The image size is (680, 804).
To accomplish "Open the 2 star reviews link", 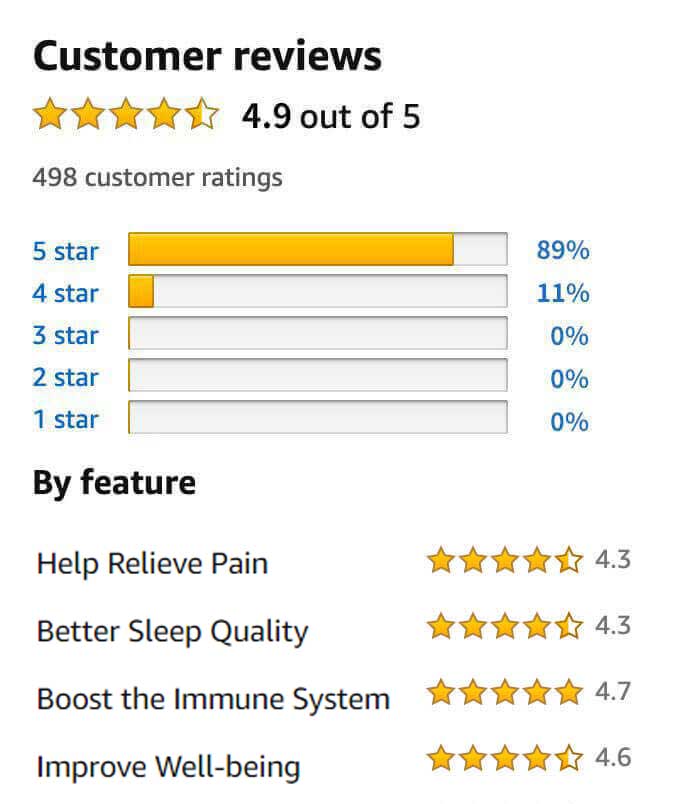I will tap(66, 377).
